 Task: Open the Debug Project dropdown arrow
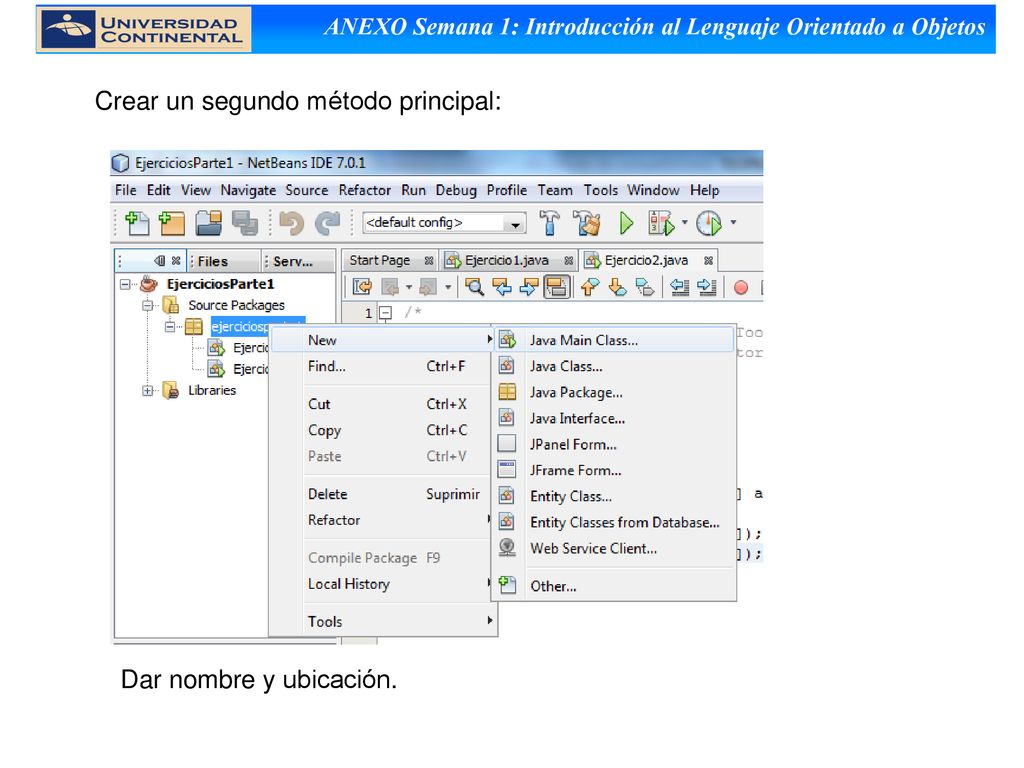pos(684,223)
